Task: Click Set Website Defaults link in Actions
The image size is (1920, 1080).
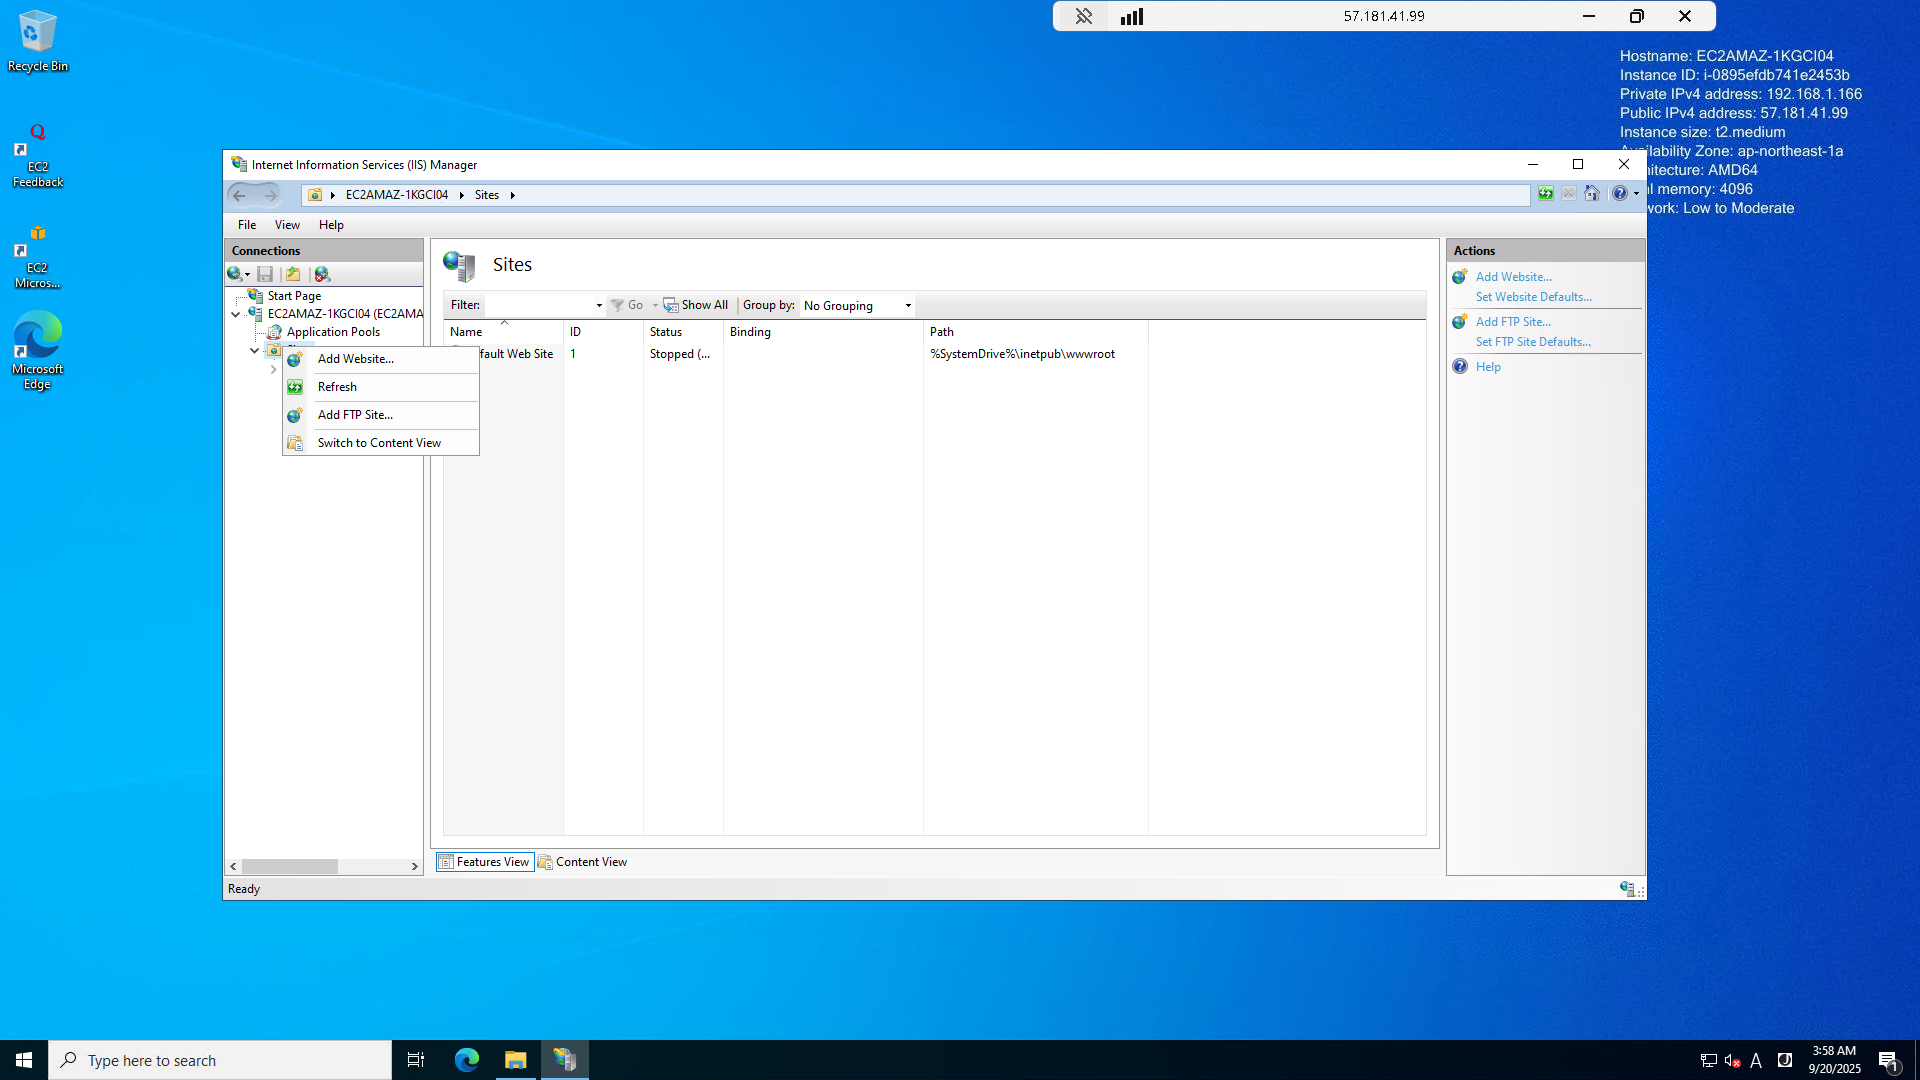Action: [1533, 297]
